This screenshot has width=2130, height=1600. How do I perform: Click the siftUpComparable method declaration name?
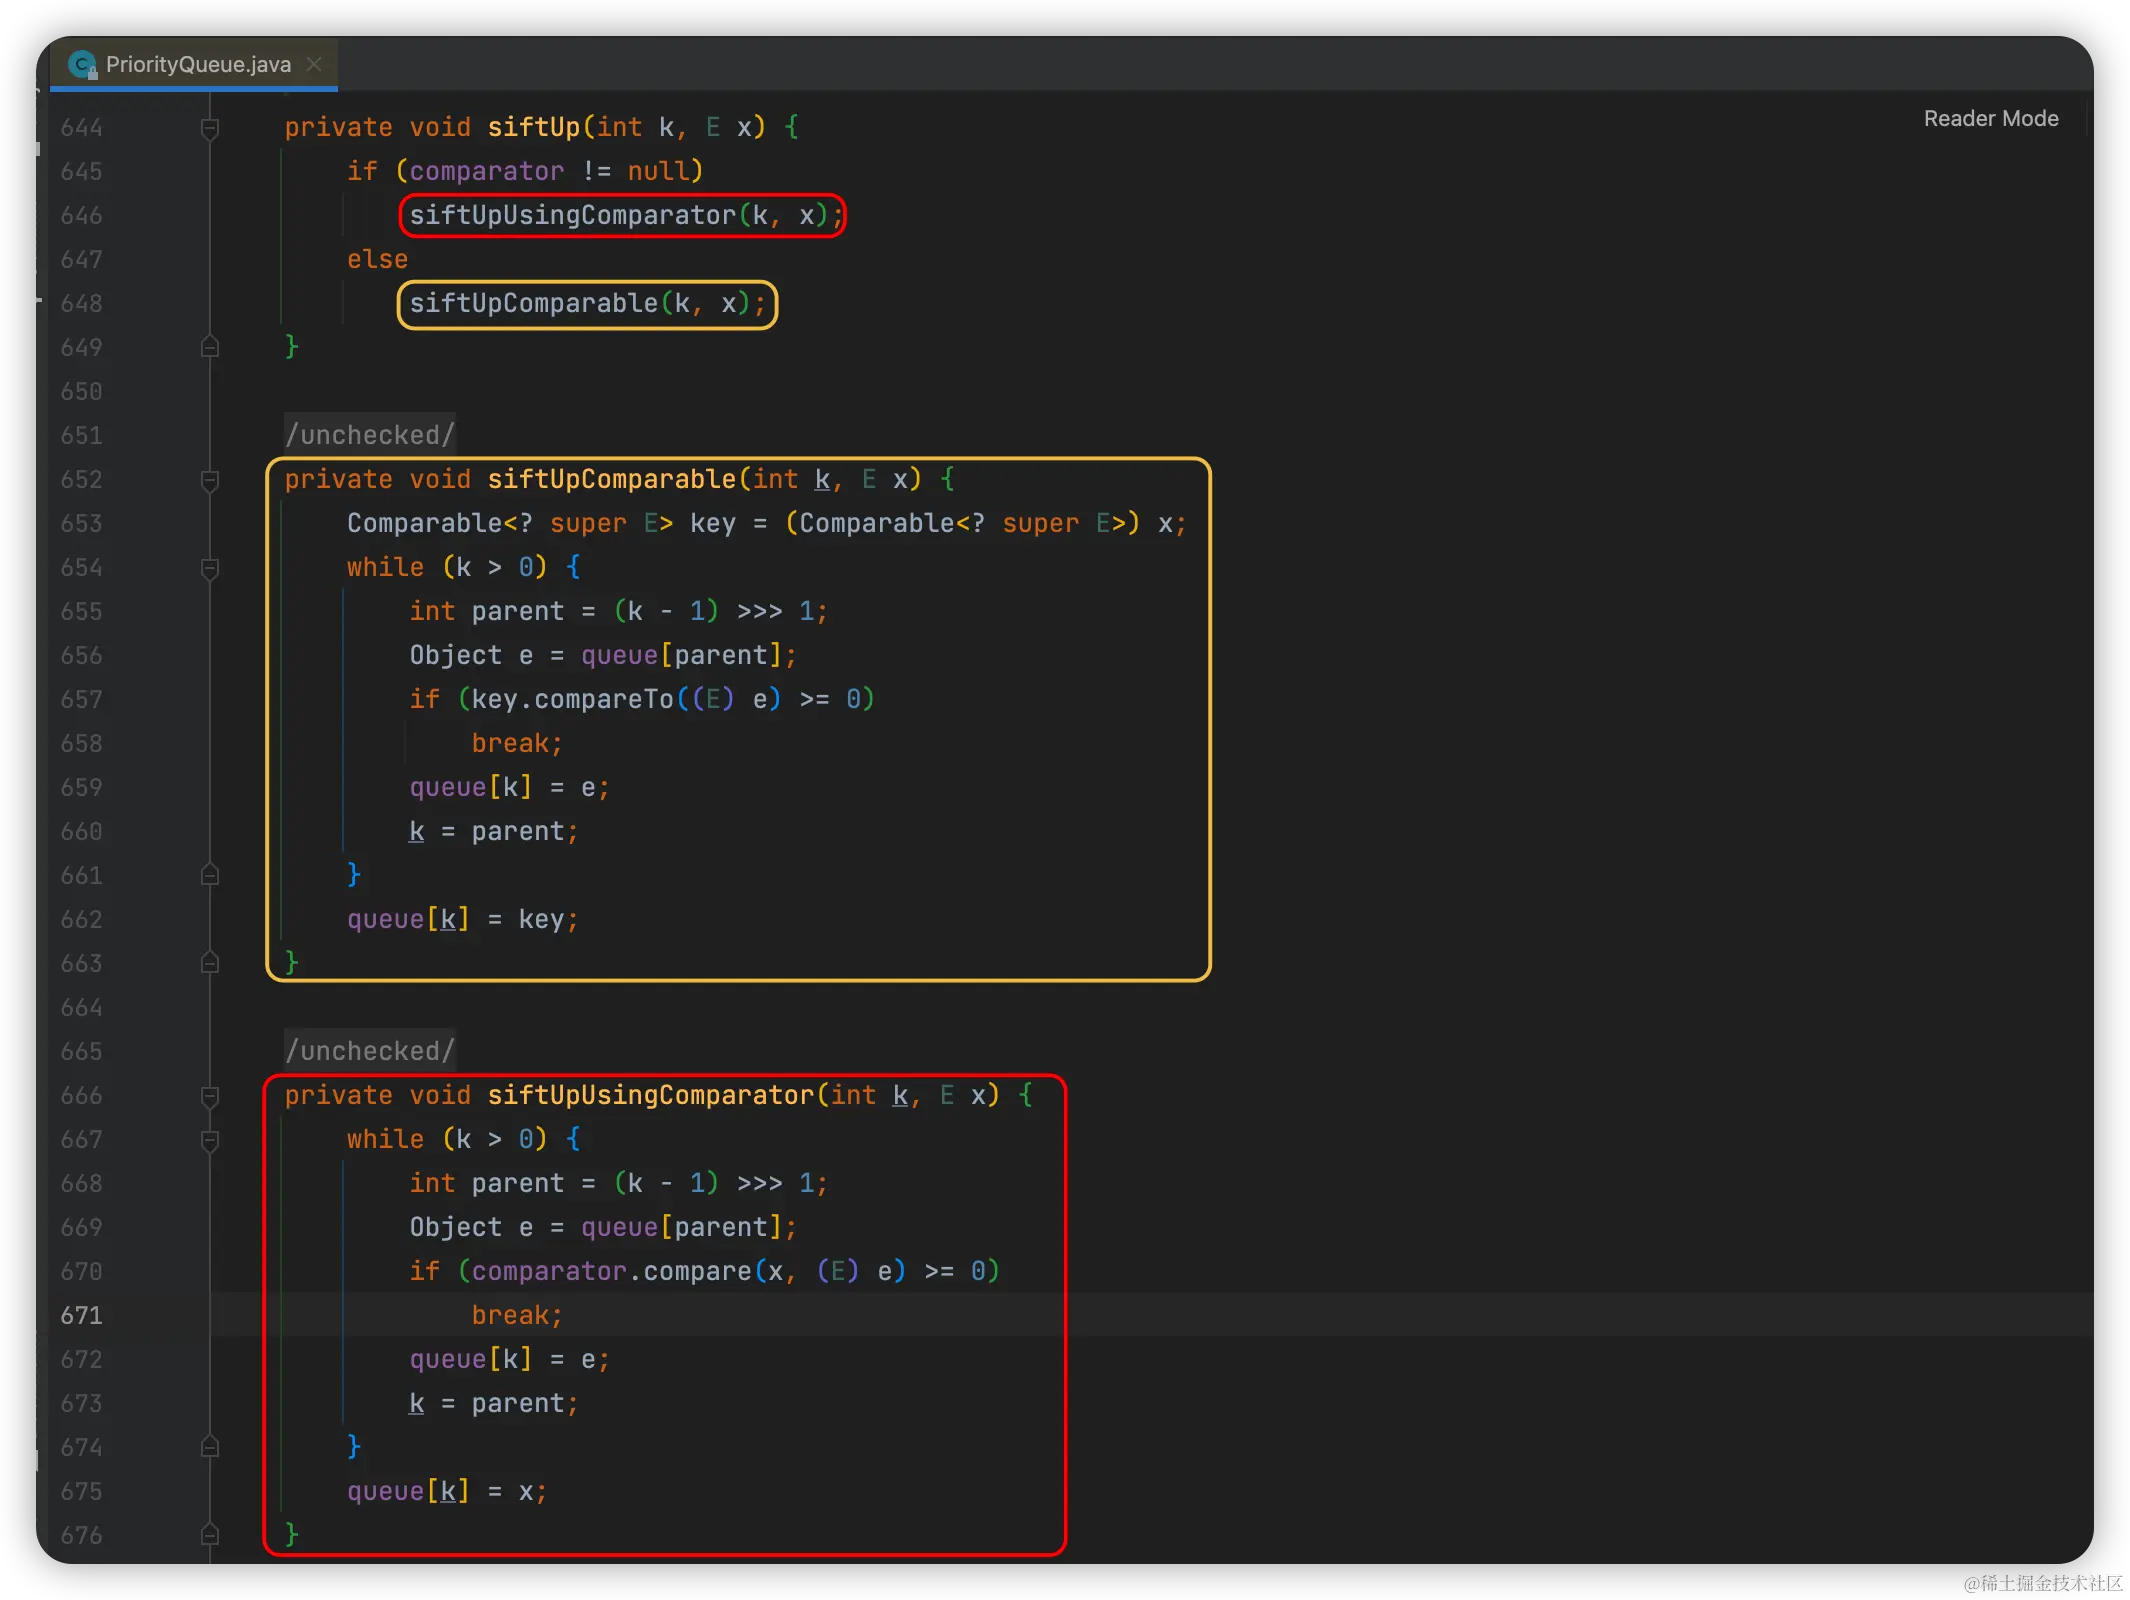pos(611,480)
